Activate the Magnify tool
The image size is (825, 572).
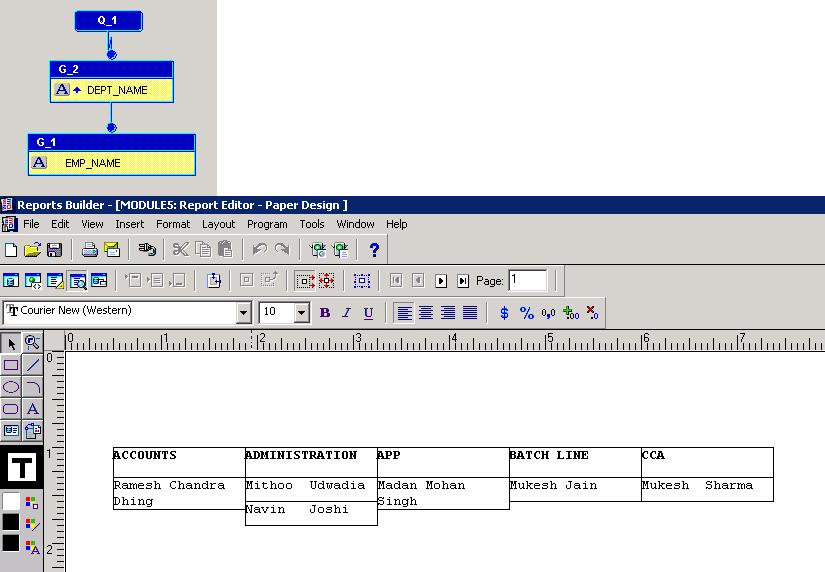click(33, 343)
